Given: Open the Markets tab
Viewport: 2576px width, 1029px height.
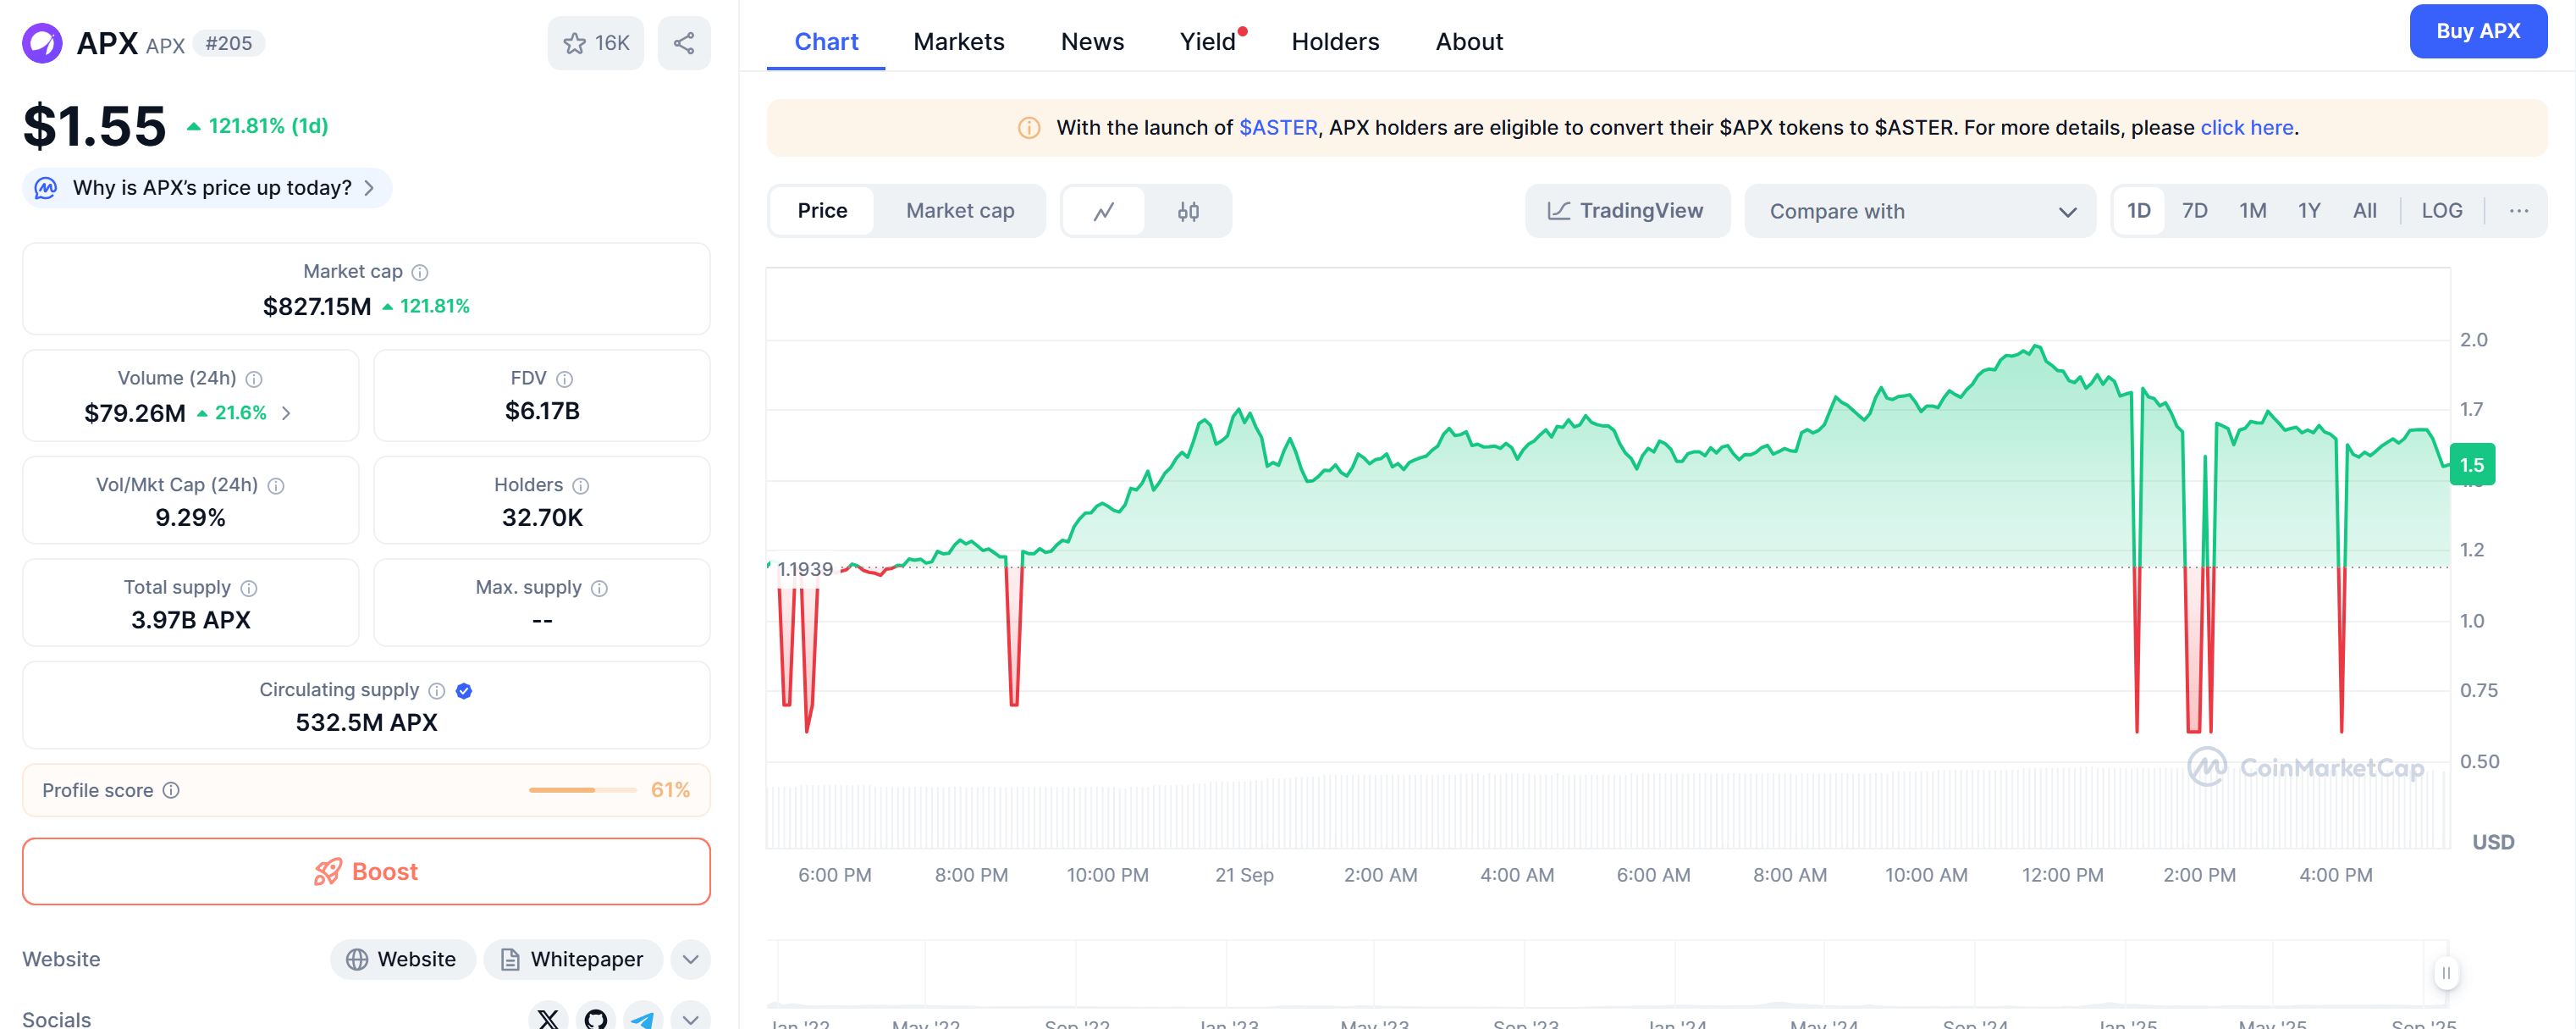Looking at the screenshot, I should pyautogui.click(x=958, y=42).
